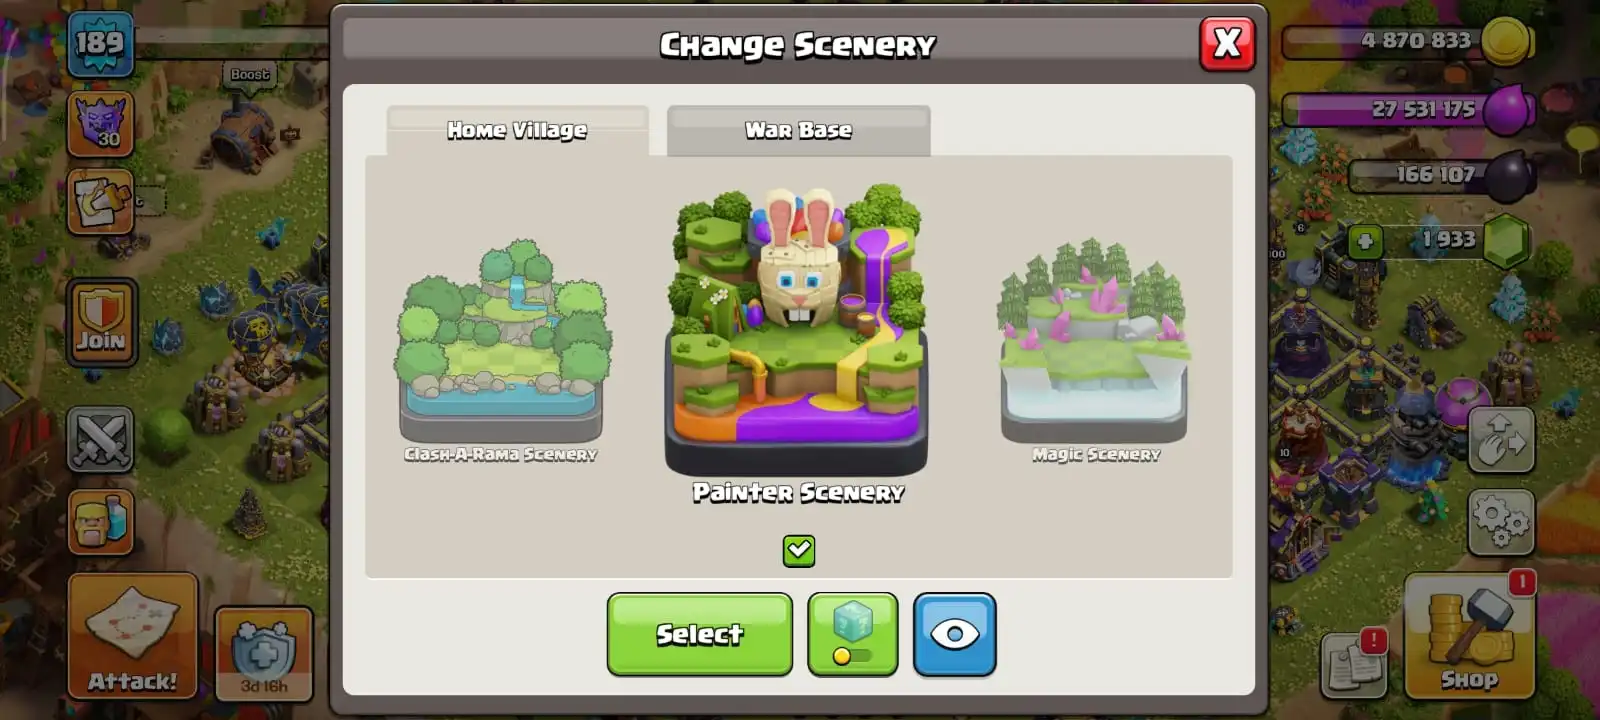Open the crossed swords battle log icon
Viewport: 1600px width, 720px height.
[100, 439]
